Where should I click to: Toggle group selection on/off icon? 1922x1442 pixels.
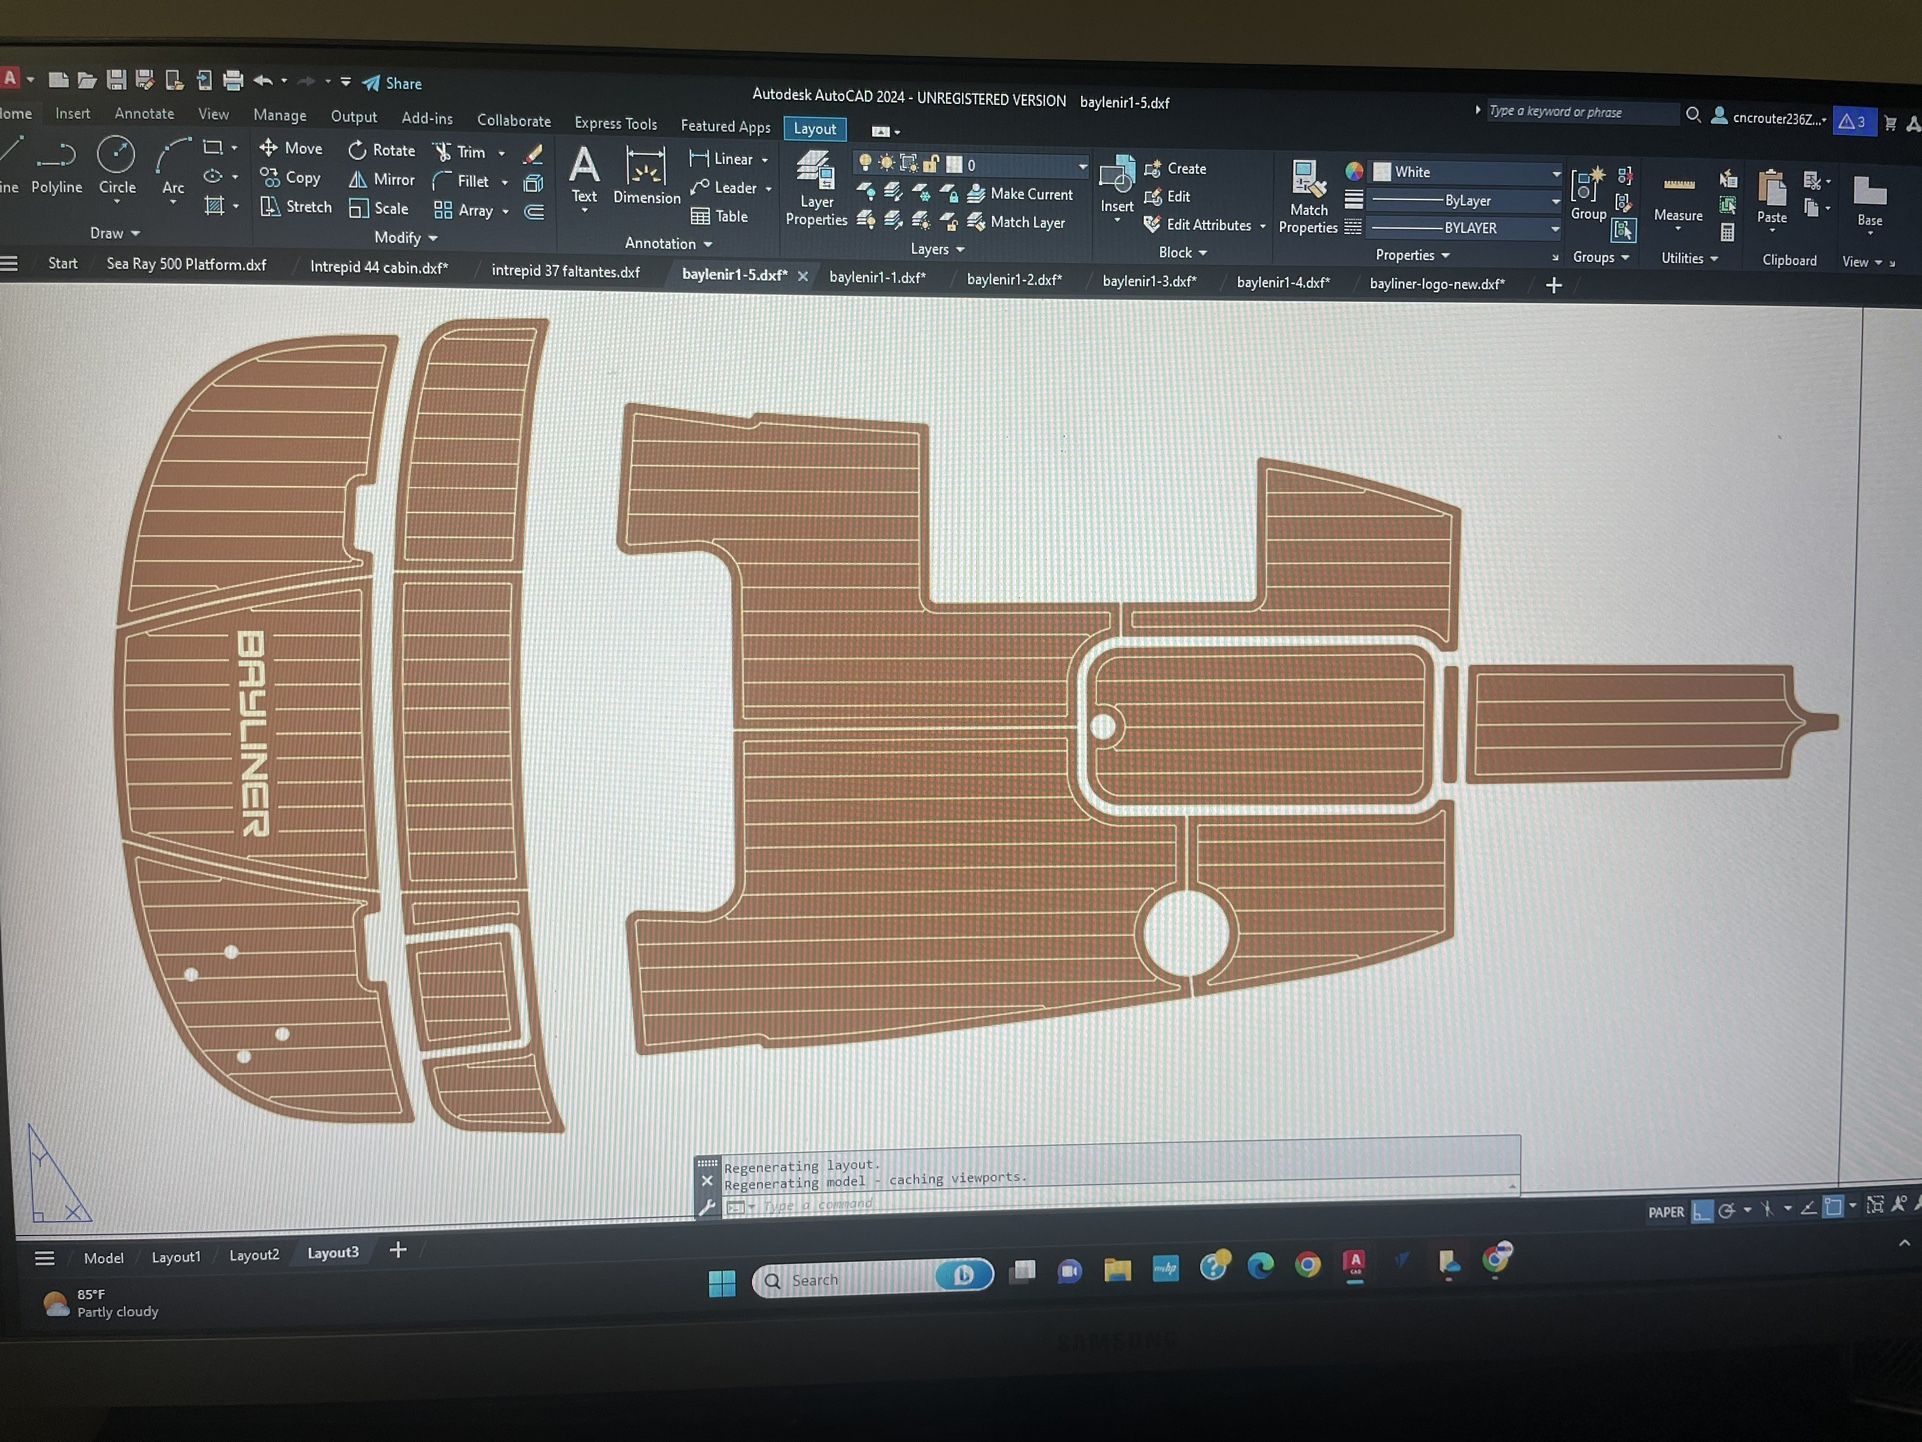coord(1624,231)
